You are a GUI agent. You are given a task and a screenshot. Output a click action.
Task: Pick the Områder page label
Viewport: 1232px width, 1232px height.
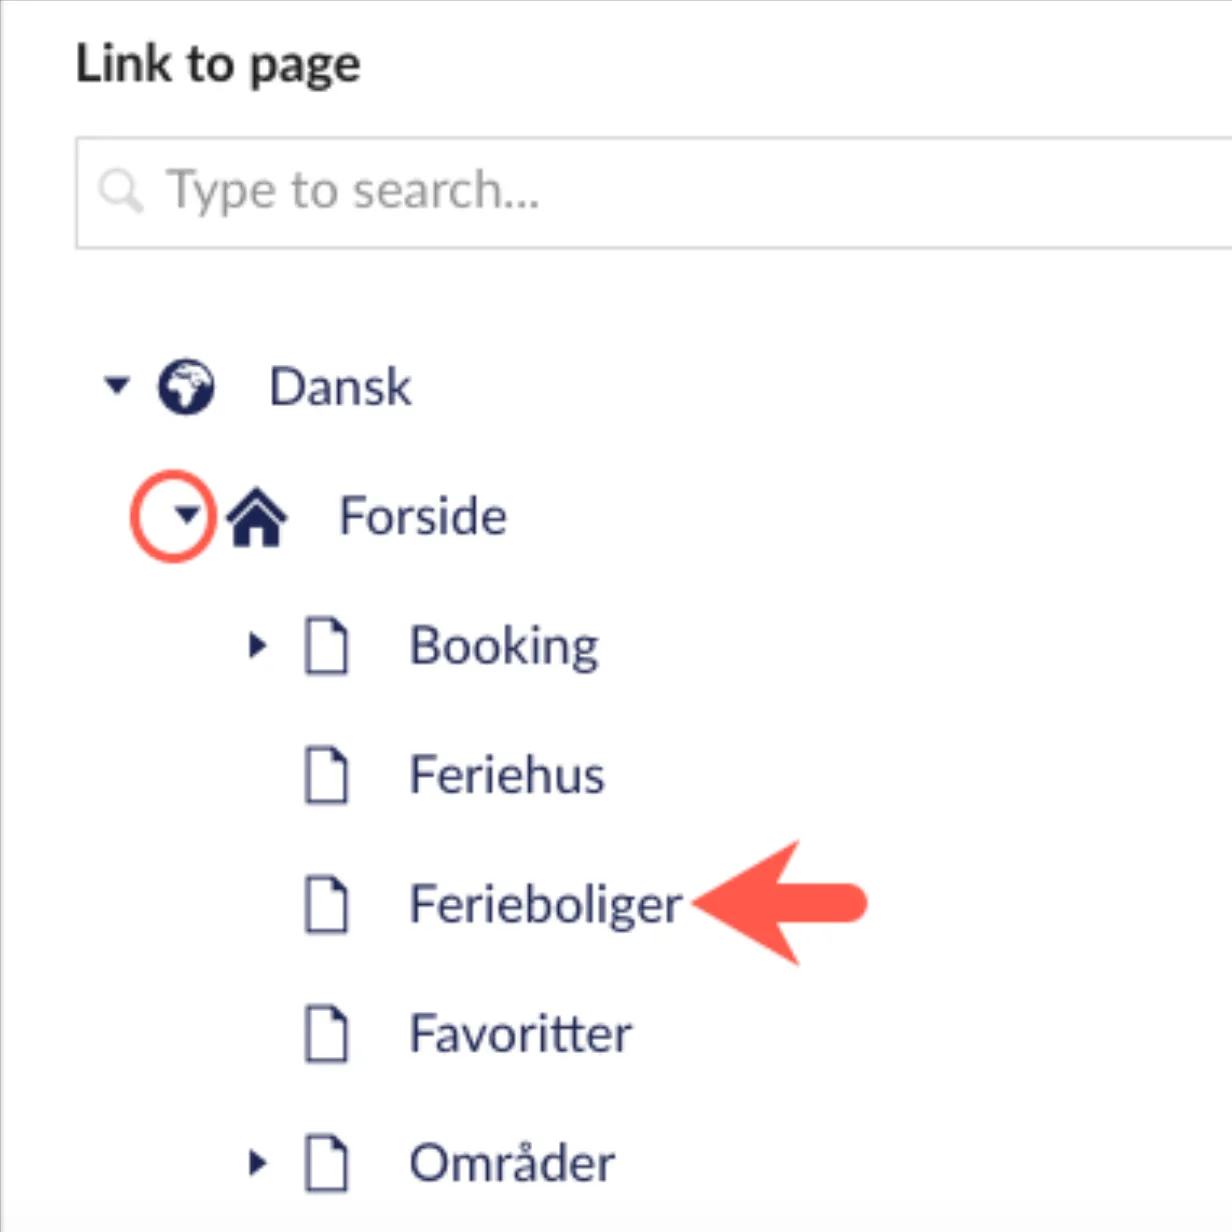click(512, 1162)
